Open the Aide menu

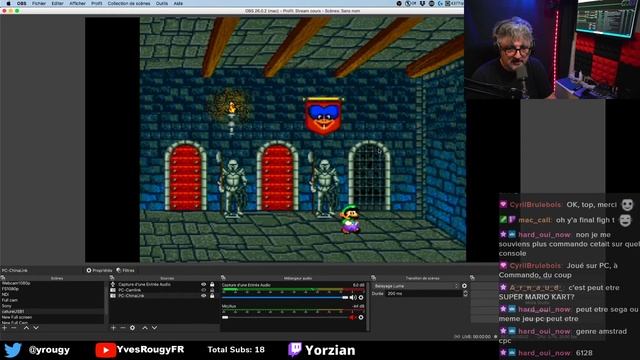178,3
